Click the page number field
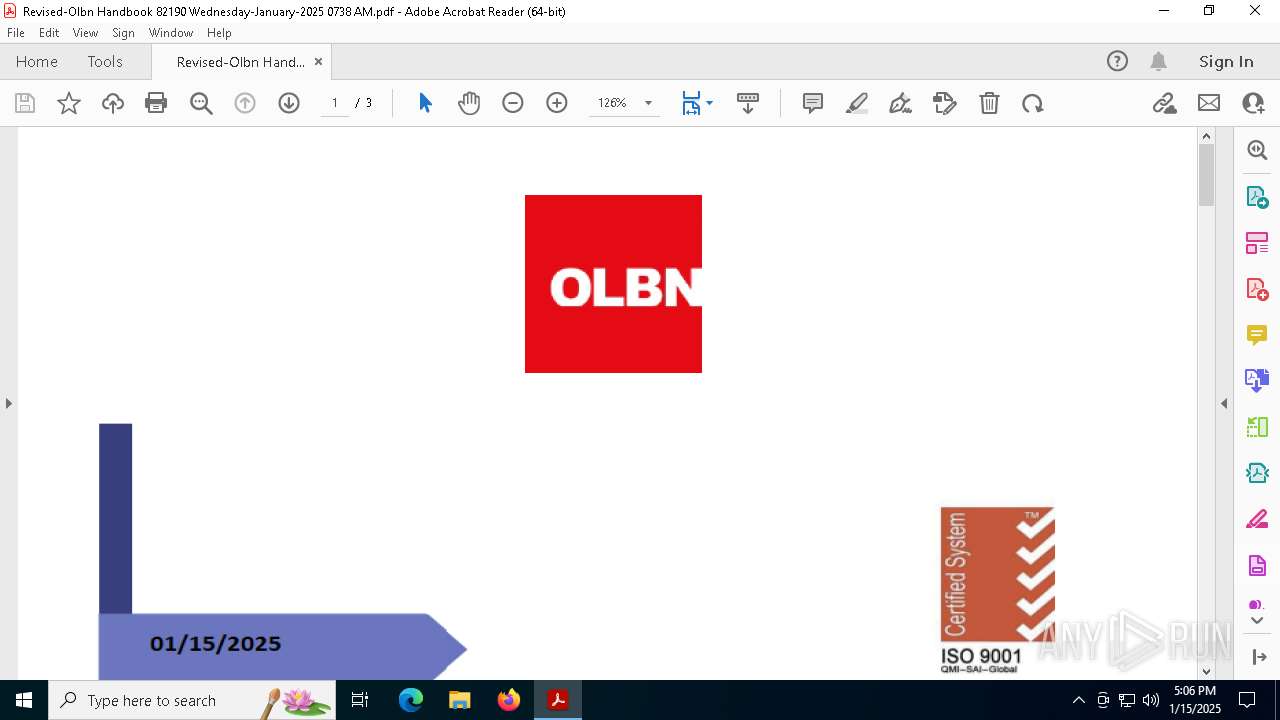 tap(335, 103)
